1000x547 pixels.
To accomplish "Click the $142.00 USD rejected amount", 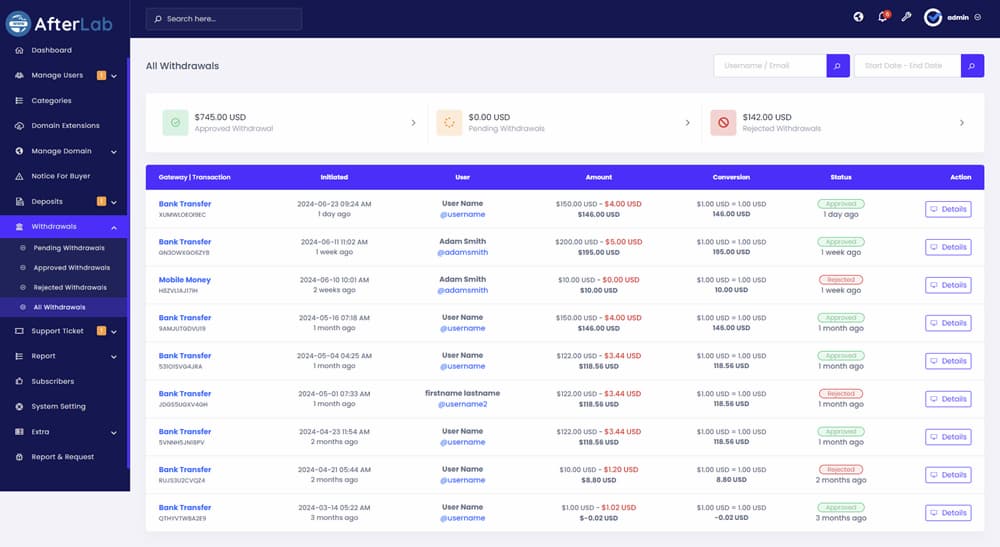I will tap(767, 117).
